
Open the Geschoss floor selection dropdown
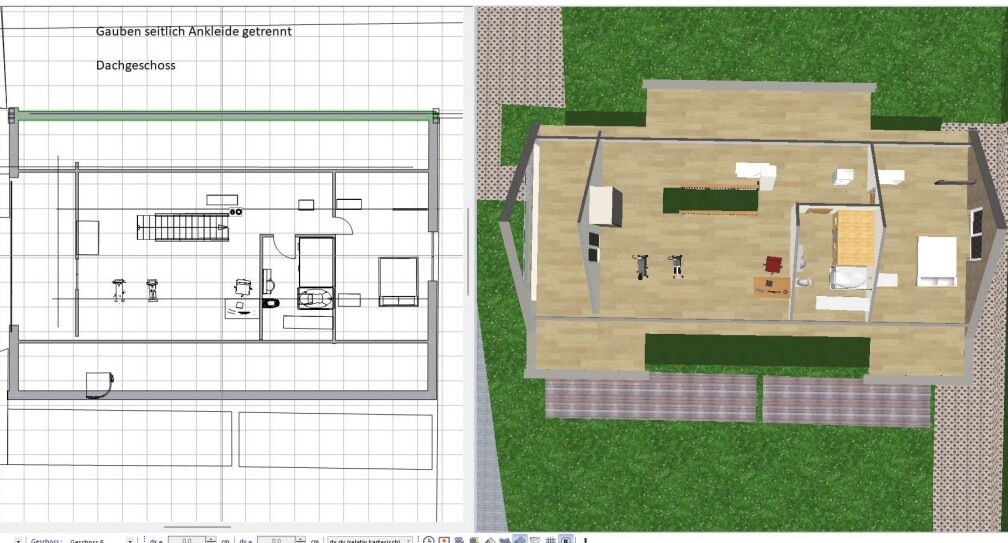(131, 540)
